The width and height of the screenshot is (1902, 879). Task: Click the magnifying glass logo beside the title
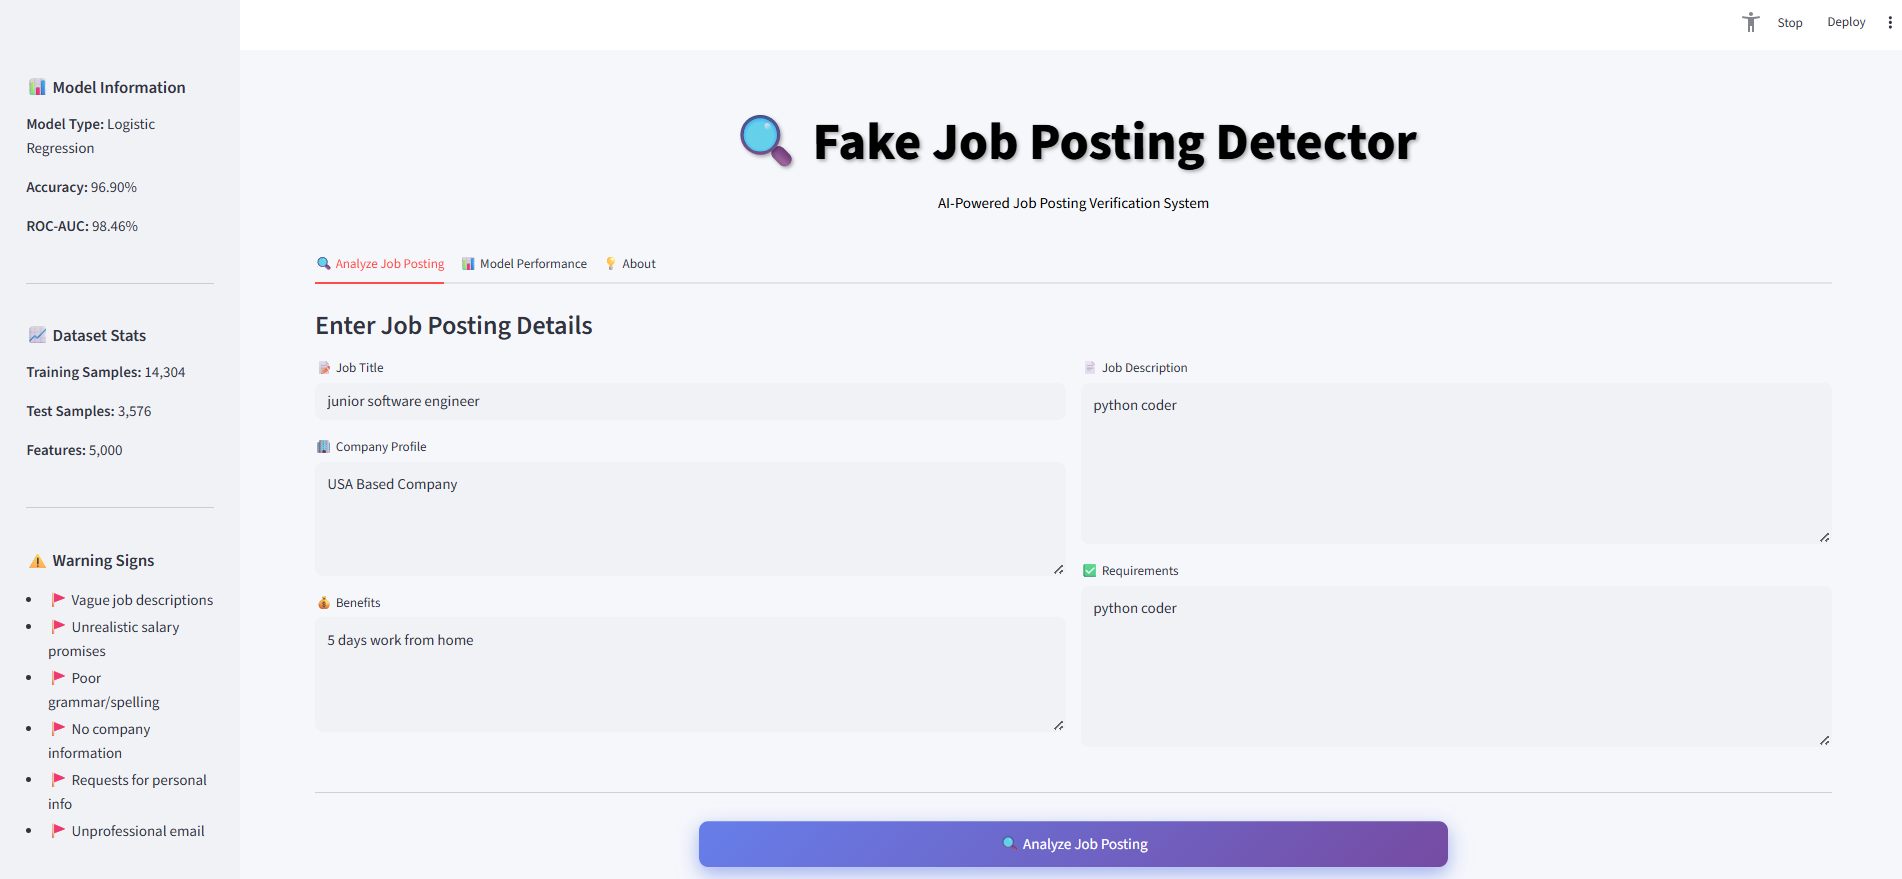pos(766,141)
